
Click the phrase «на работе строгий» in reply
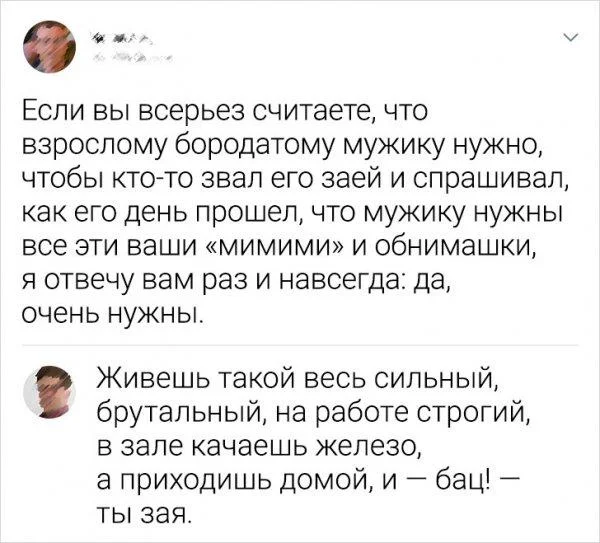(422, 411)
